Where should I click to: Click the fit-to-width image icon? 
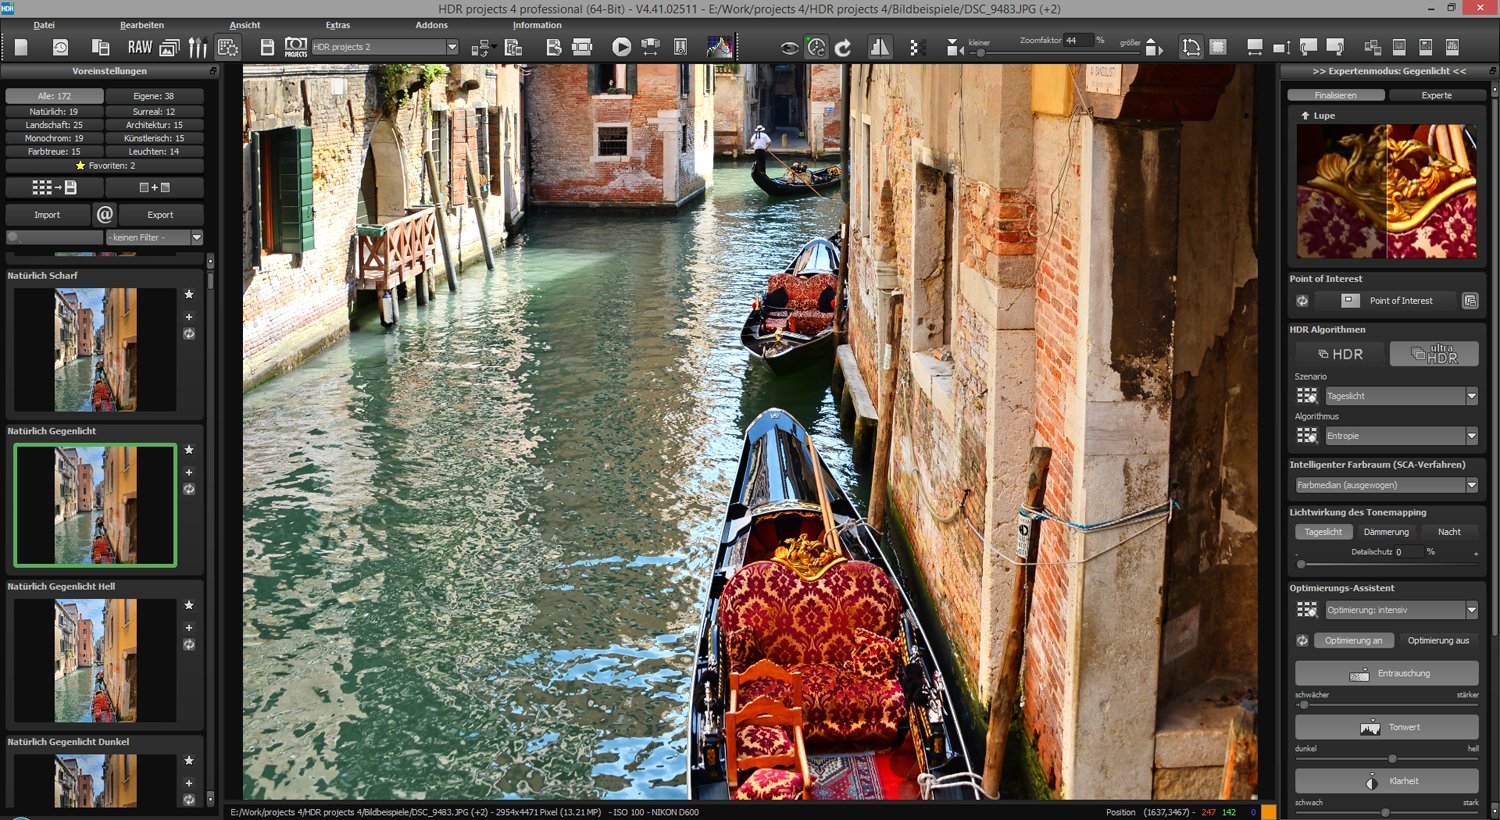[1255, 47]
